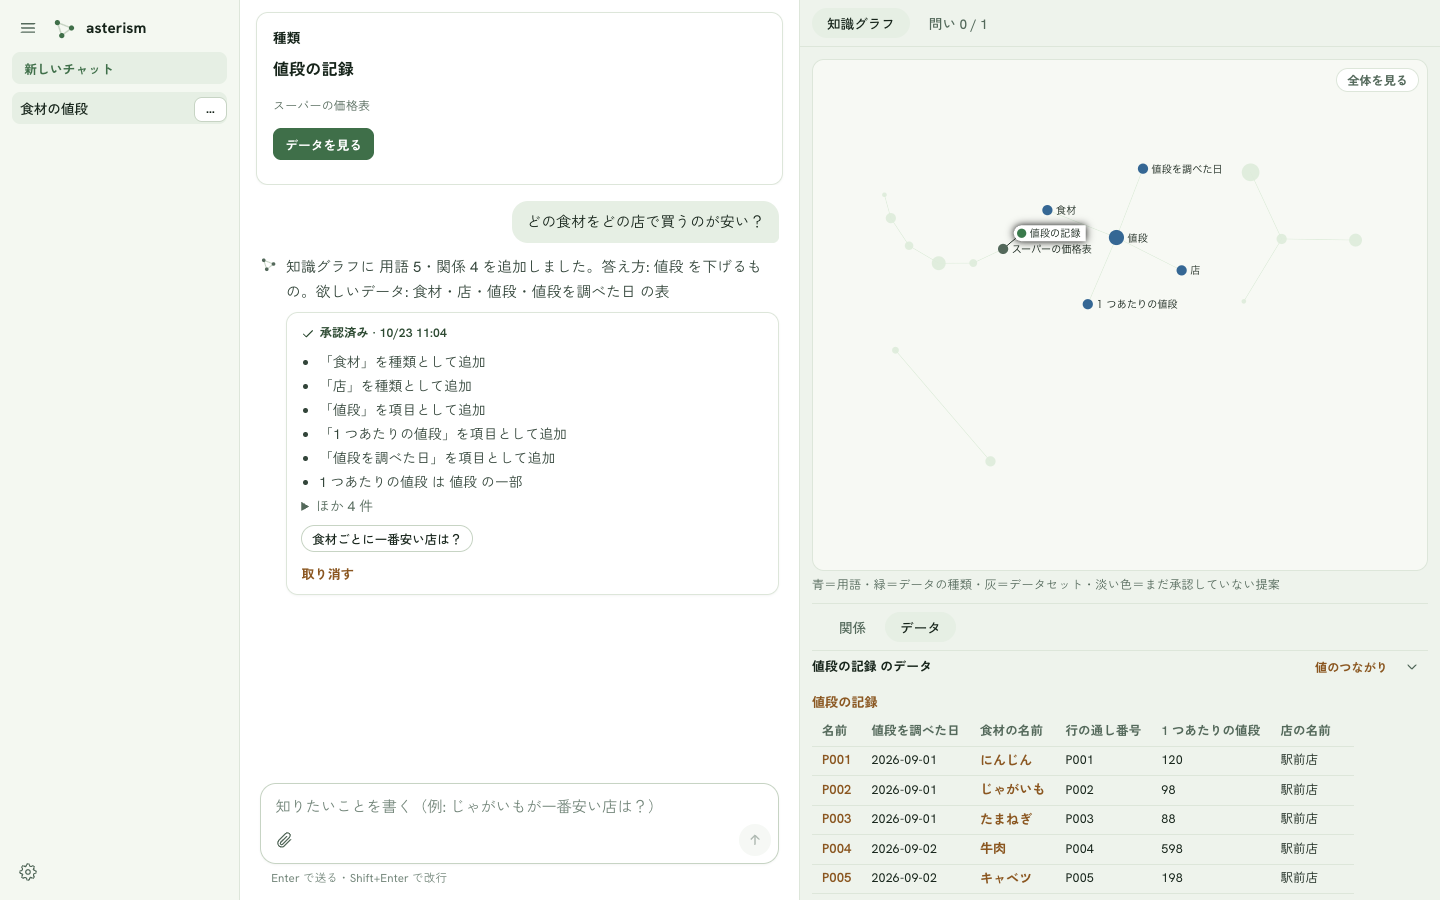Start a 新しいチャット
The image size is (1440, 900).
[119, 68]
